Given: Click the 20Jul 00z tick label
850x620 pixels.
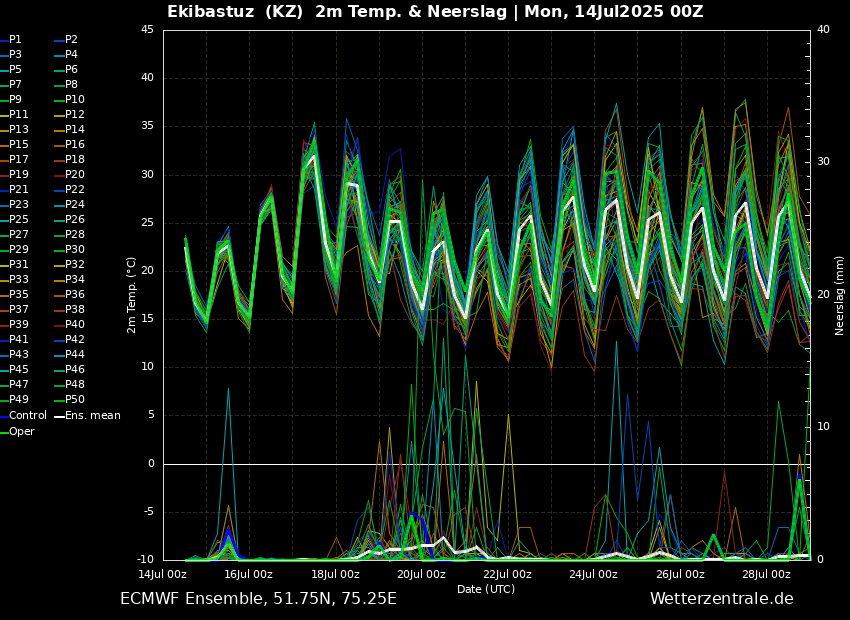Looking at the screenshot, I should tap(421, 574).
